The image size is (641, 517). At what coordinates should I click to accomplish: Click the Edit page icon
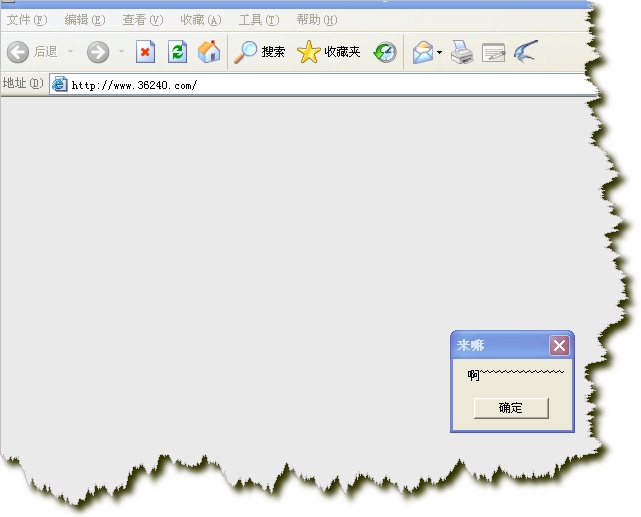coord(493,53)
